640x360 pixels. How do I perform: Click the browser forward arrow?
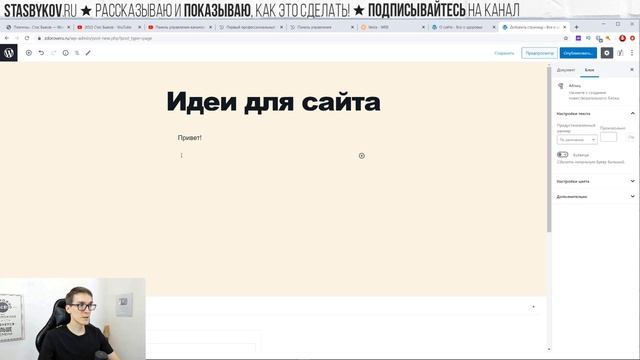[x=17, y=38]
